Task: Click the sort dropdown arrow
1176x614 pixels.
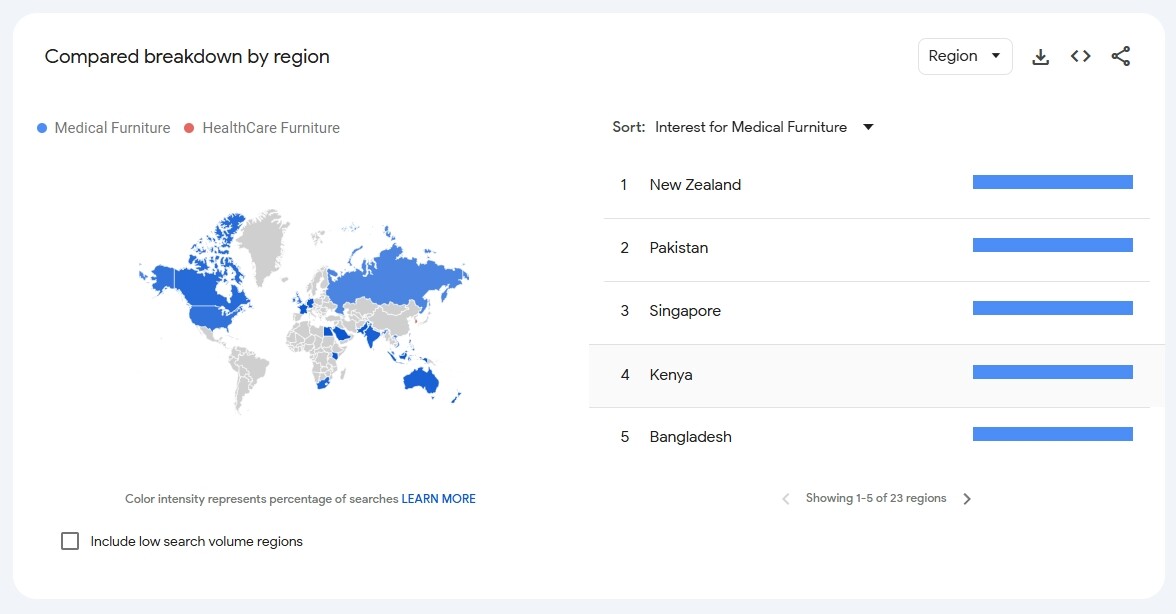Action: pyautogui.click(x=868, y=127)
